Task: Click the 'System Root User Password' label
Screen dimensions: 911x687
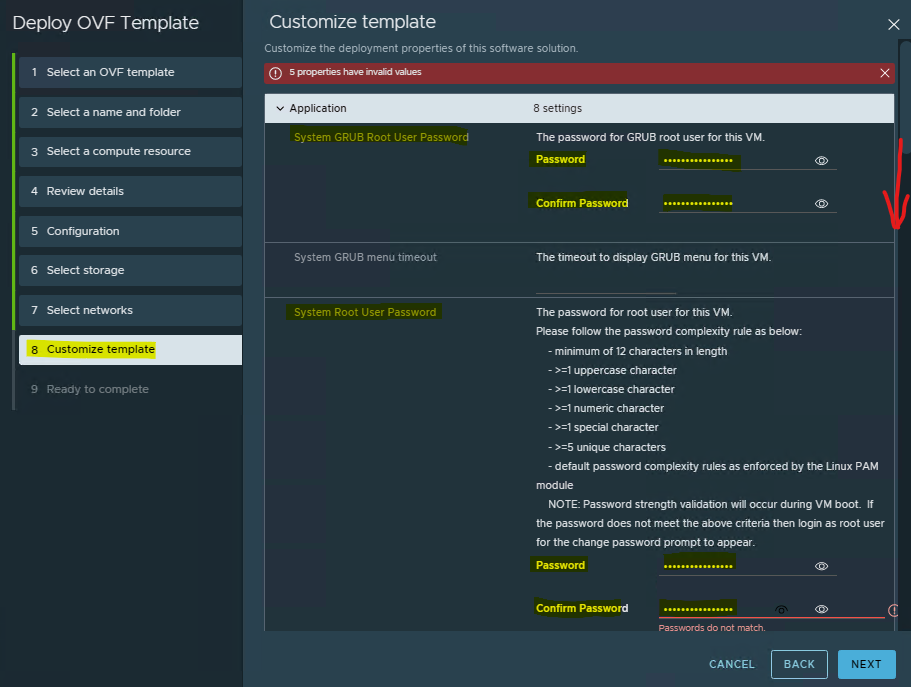Action: tap(365, 312)
